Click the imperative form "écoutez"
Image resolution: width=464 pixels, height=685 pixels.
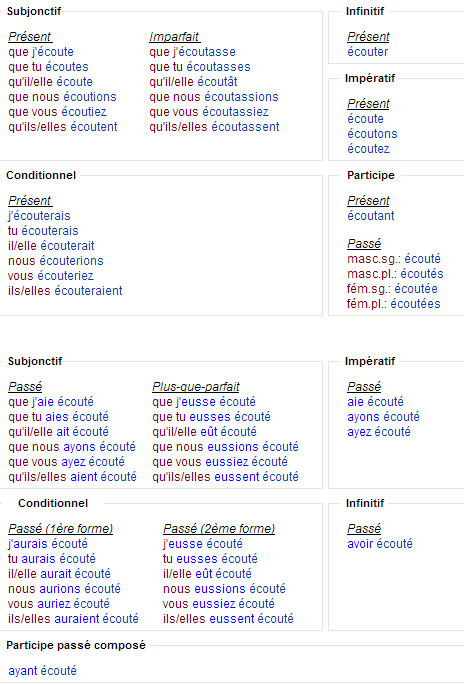click(x=368, y=149)
